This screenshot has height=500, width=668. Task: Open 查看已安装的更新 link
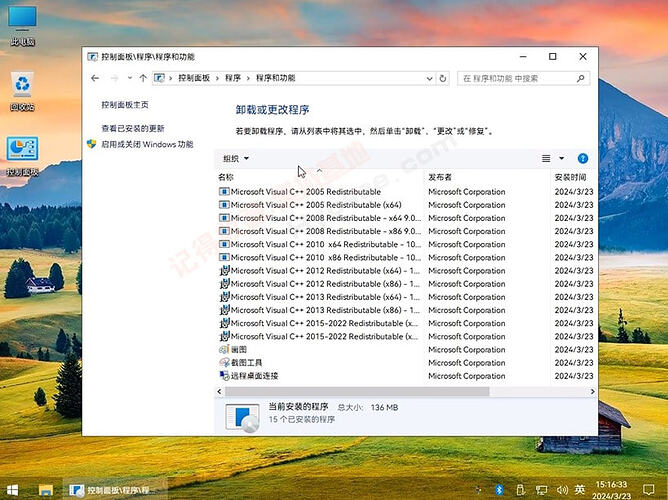pos(132,128)
